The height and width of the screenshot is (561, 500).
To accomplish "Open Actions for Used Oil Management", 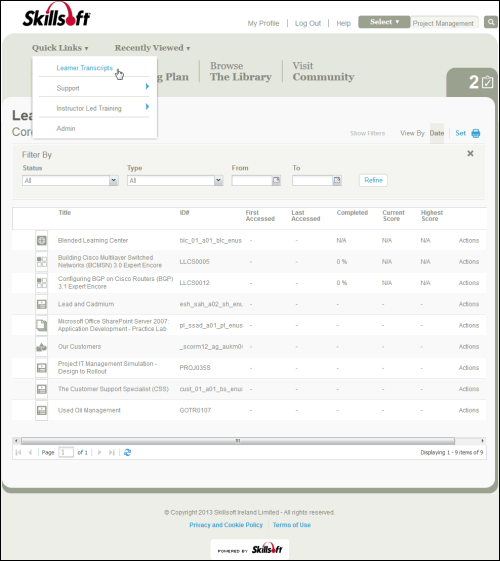I will point(469,410).
